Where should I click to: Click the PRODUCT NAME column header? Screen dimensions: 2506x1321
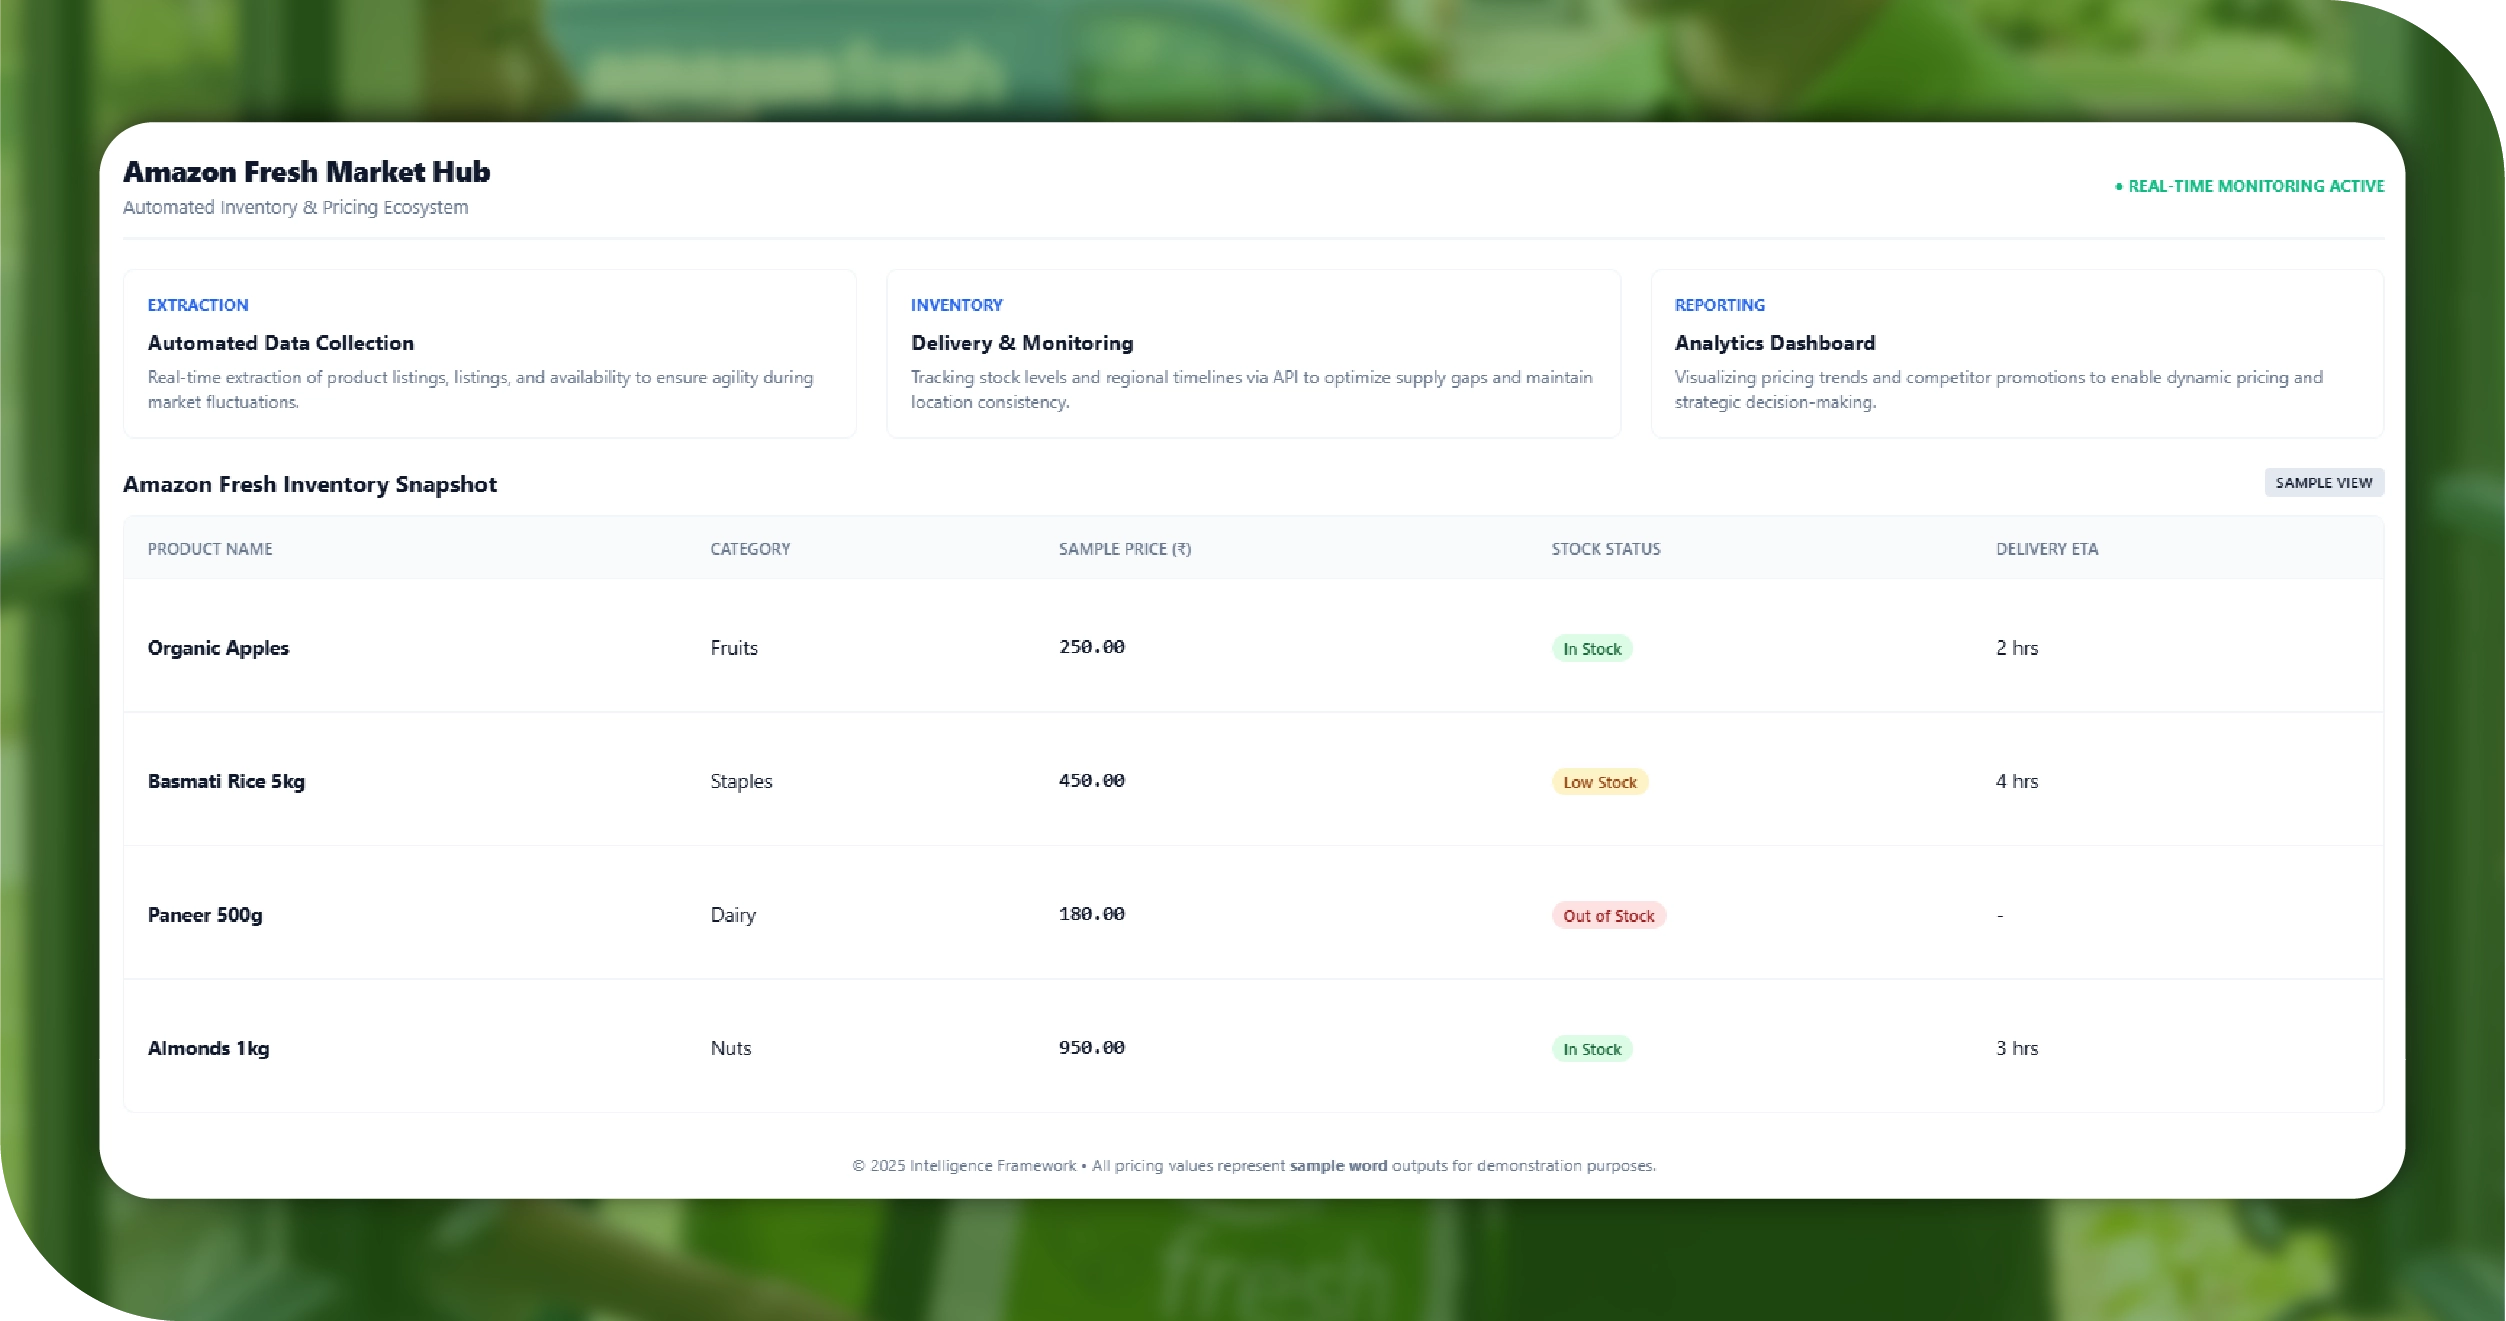[x=210, y=549]
